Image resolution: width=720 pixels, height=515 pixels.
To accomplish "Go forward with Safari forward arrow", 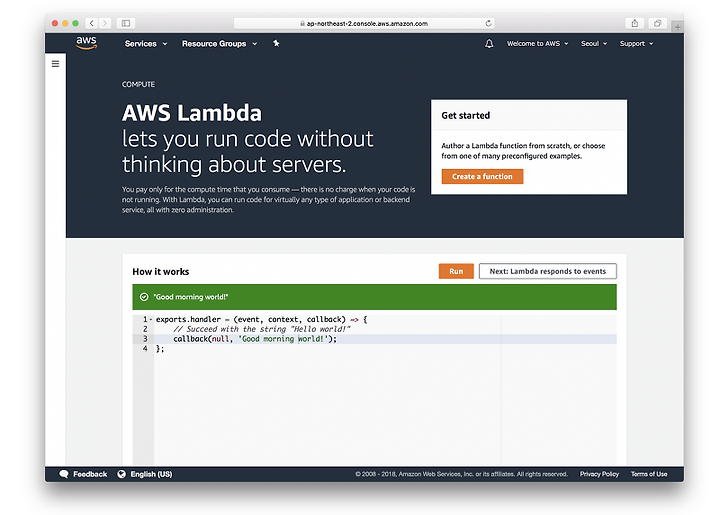I will coord(105,23).
